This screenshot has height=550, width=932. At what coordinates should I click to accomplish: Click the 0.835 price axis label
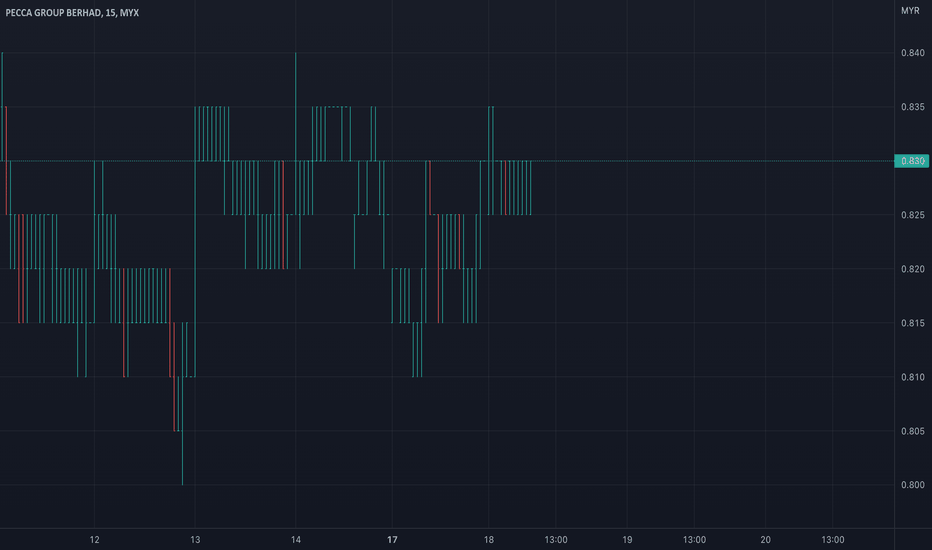pyautogui.click(x=912, y=107)
